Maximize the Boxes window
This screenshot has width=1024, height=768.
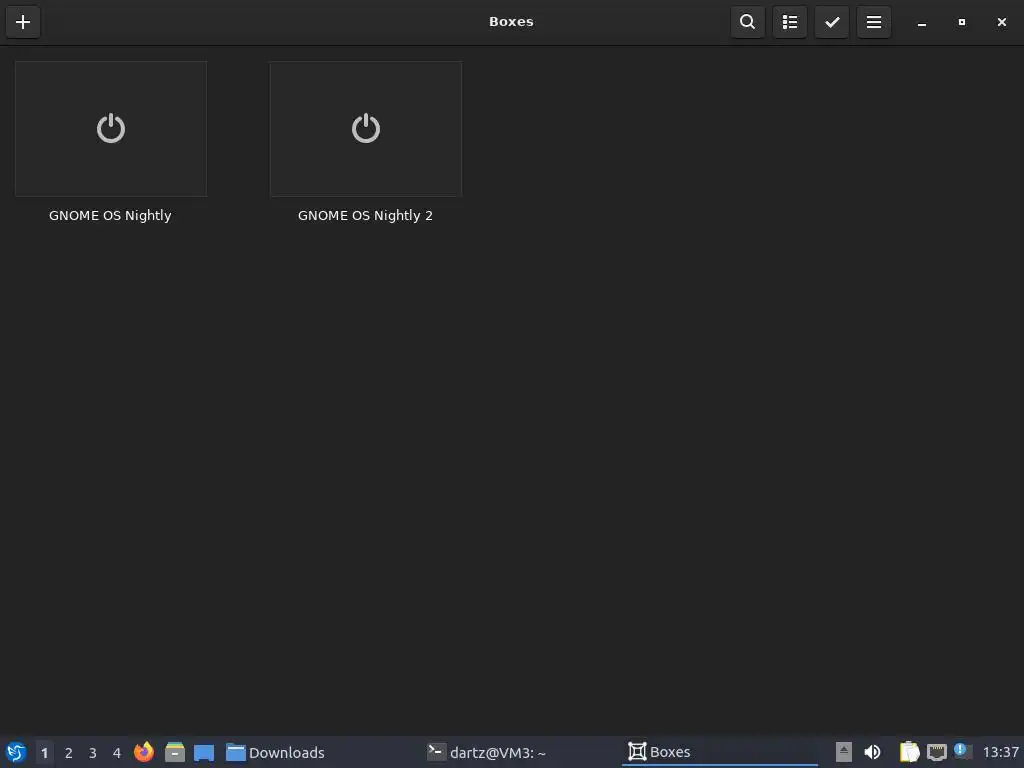click(961, 22)
